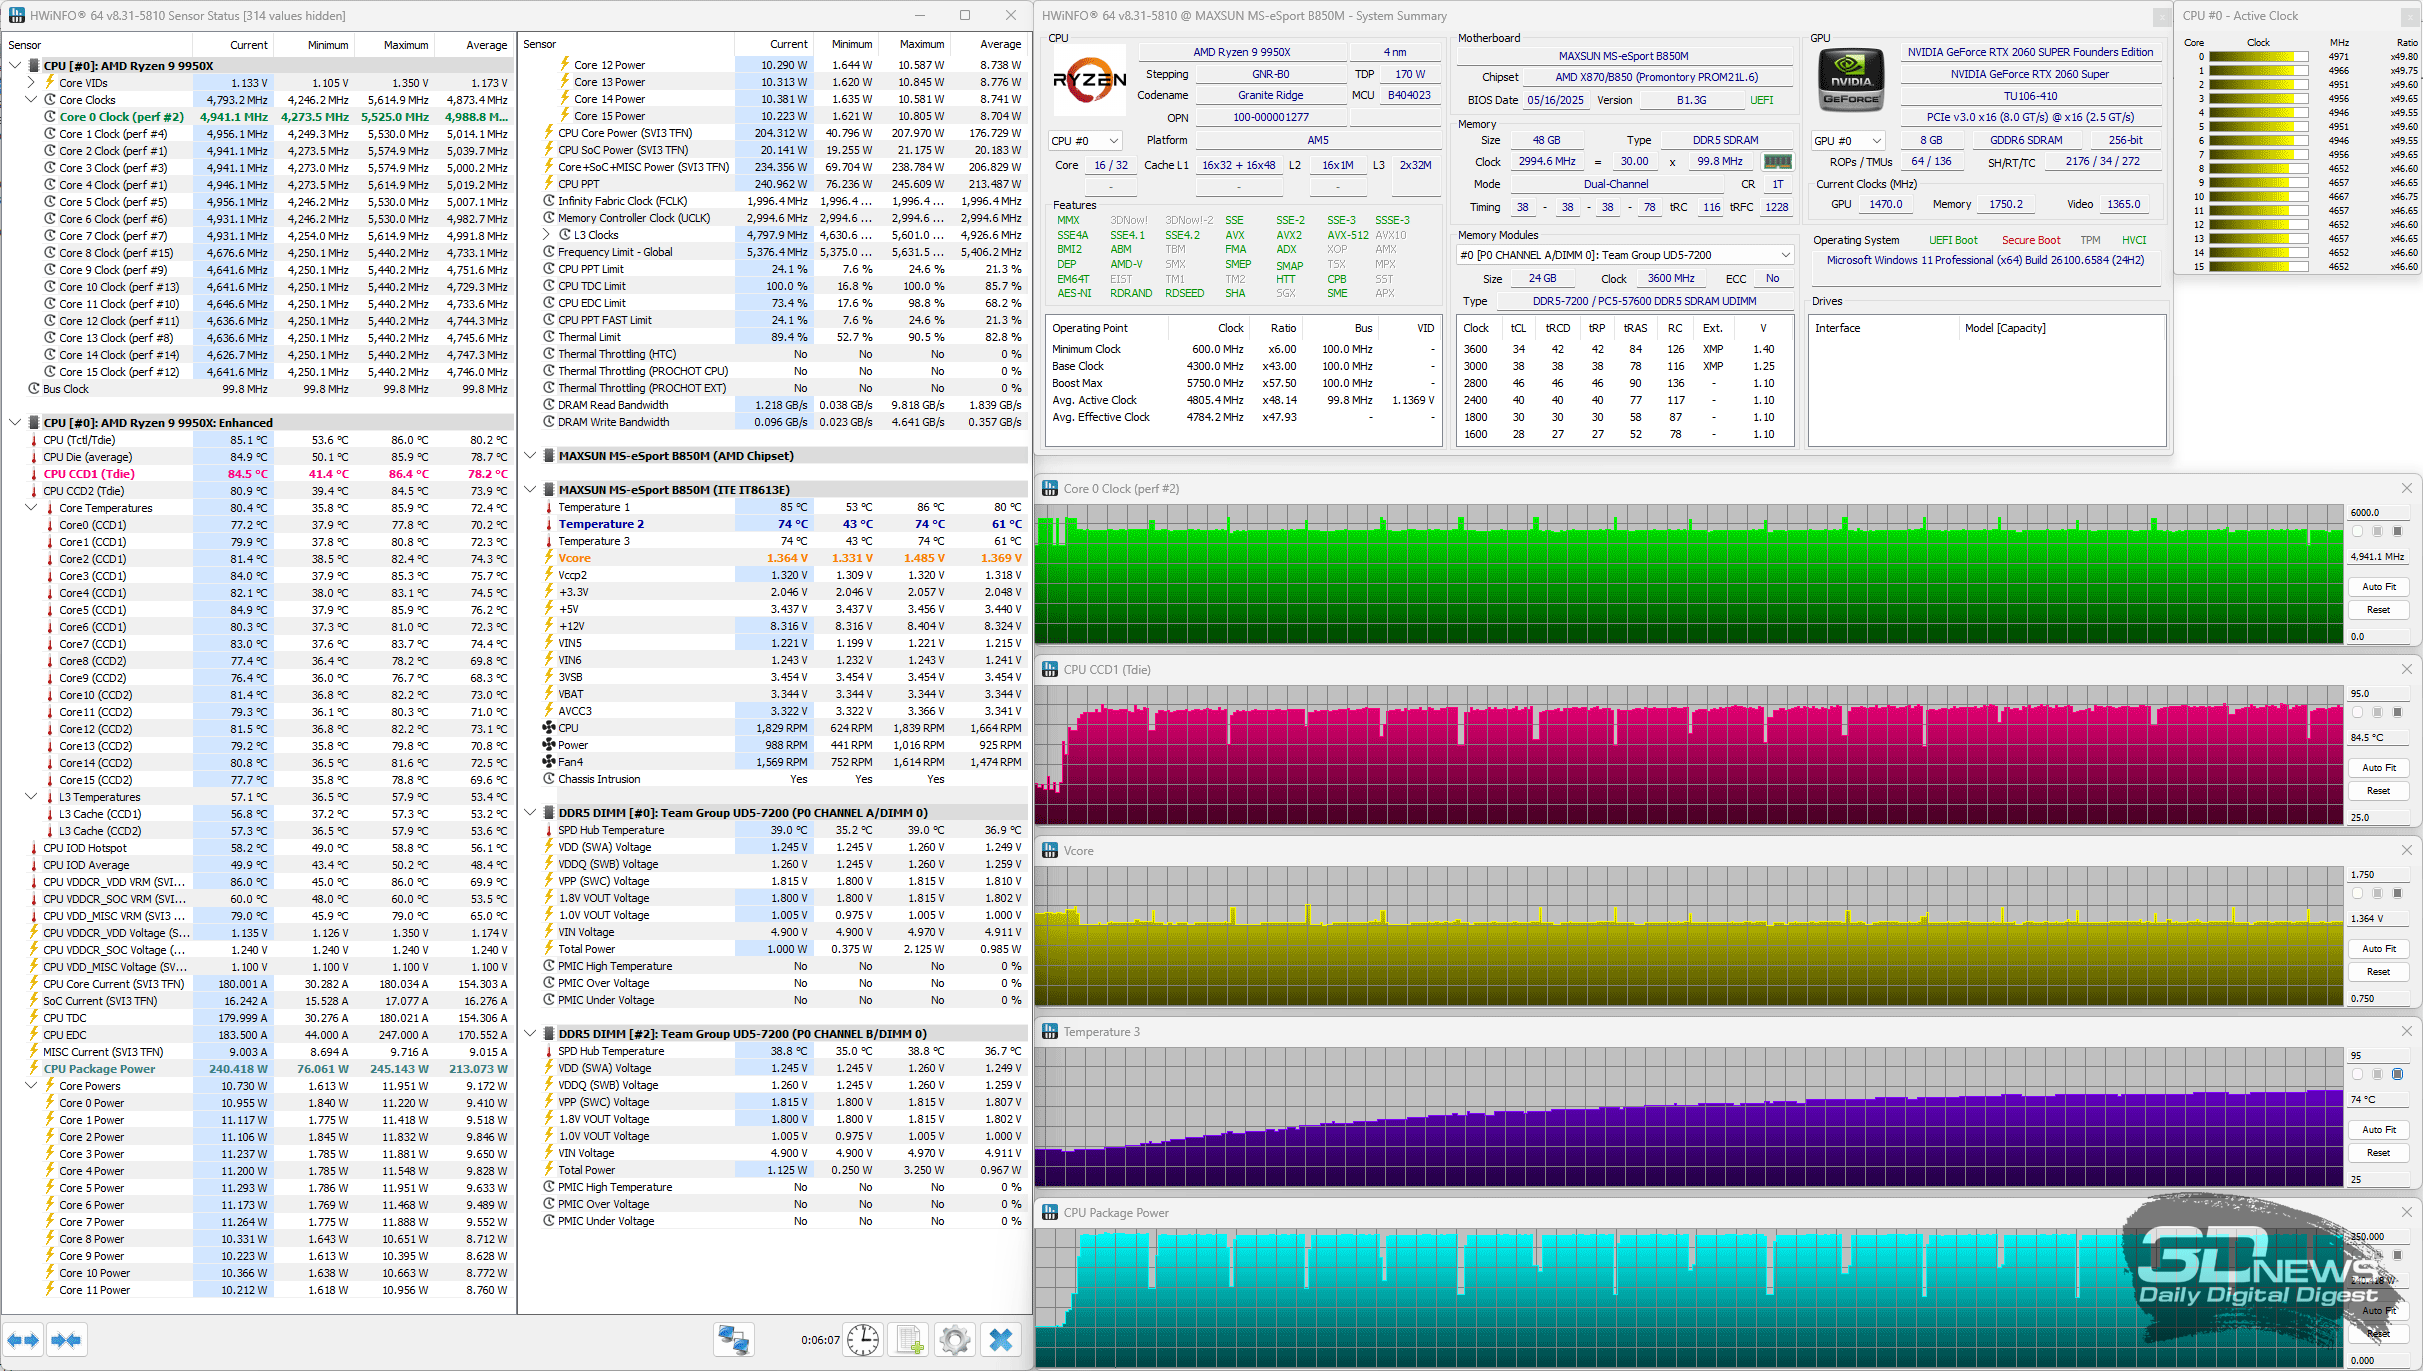
Task: Click the Current column header in left pane
Action: pos(232,45)
